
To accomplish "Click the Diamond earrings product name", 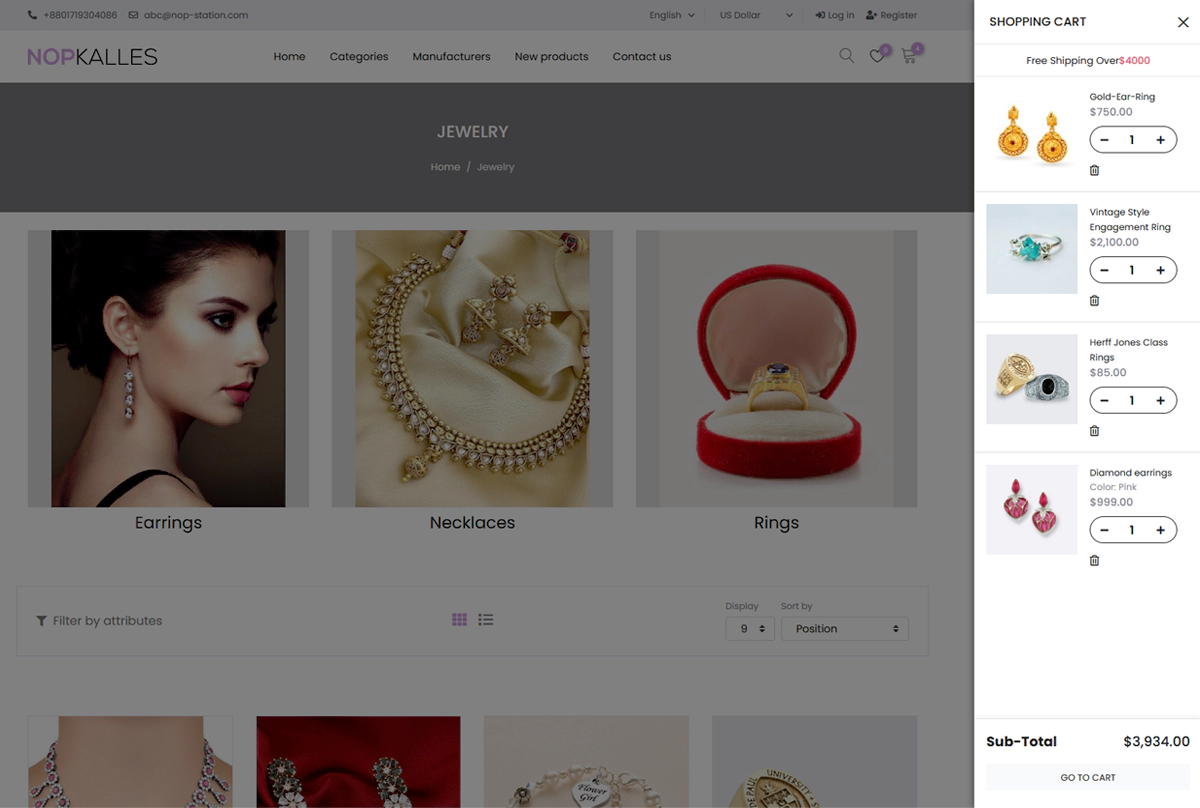I will click(x=1130, y=472).
